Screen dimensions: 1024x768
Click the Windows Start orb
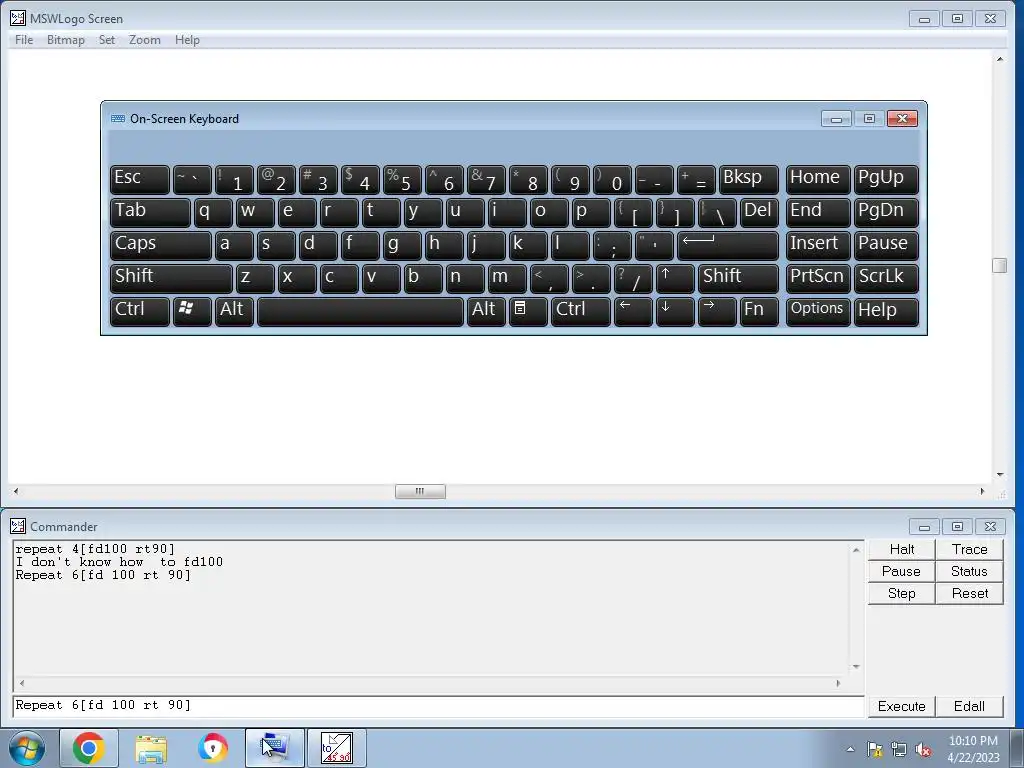pos(27,748)
